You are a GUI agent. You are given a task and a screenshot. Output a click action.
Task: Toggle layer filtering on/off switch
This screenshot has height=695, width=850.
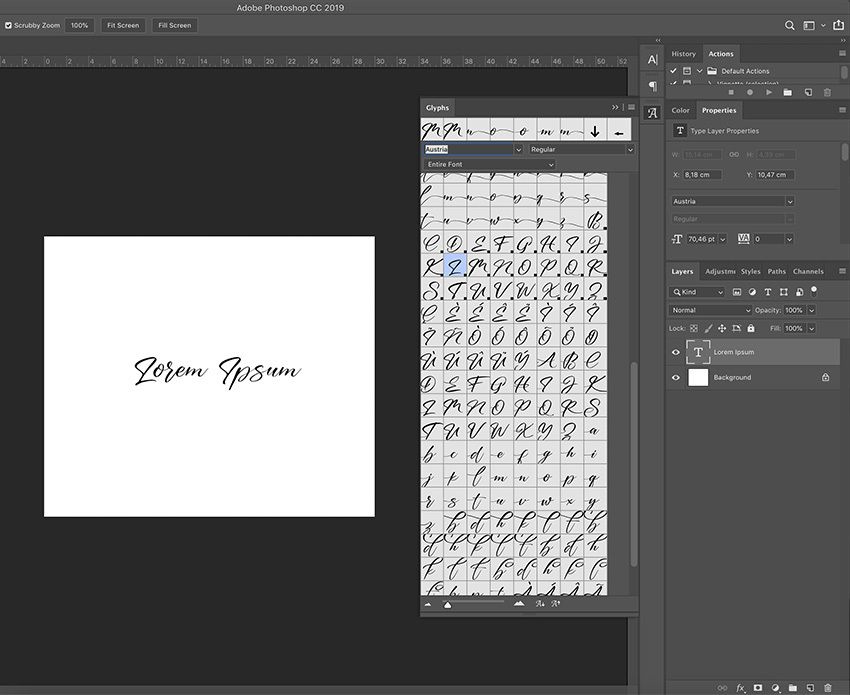[814, 291]
